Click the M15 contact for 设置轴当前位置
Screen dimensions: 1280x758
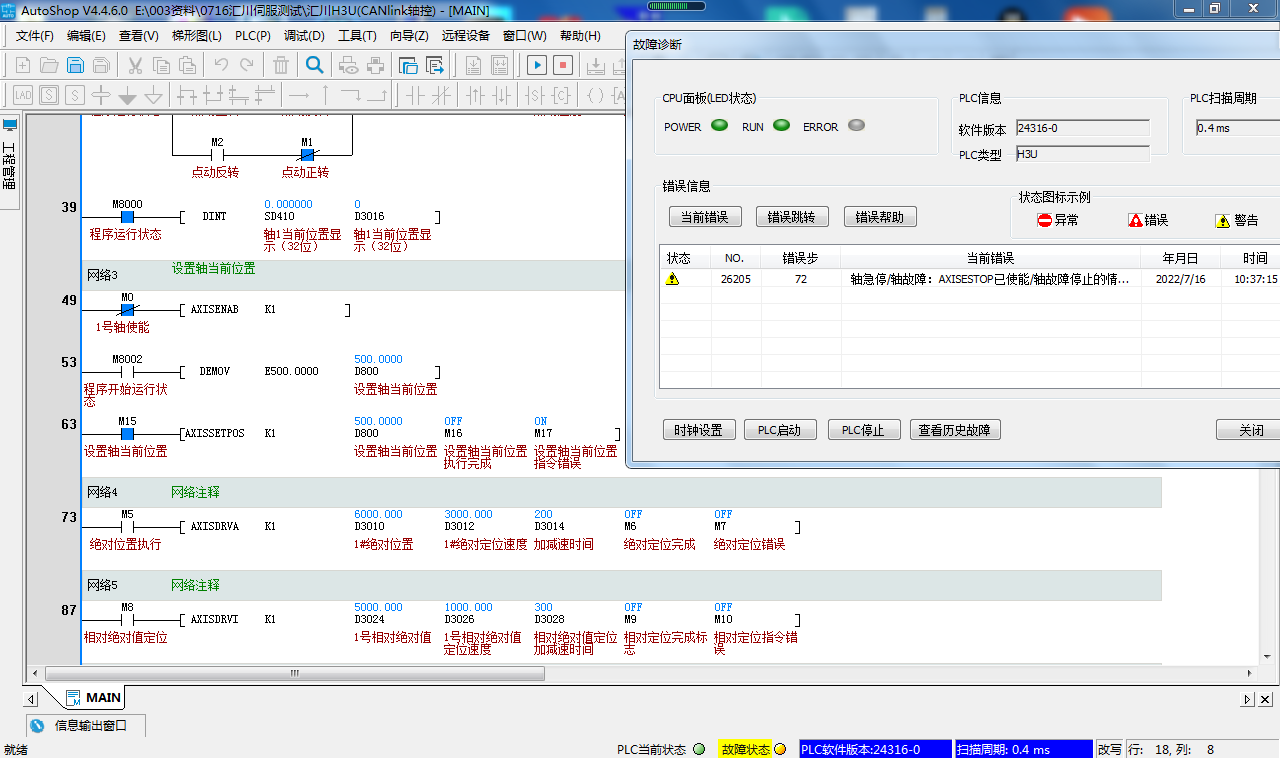click(127, 434)
